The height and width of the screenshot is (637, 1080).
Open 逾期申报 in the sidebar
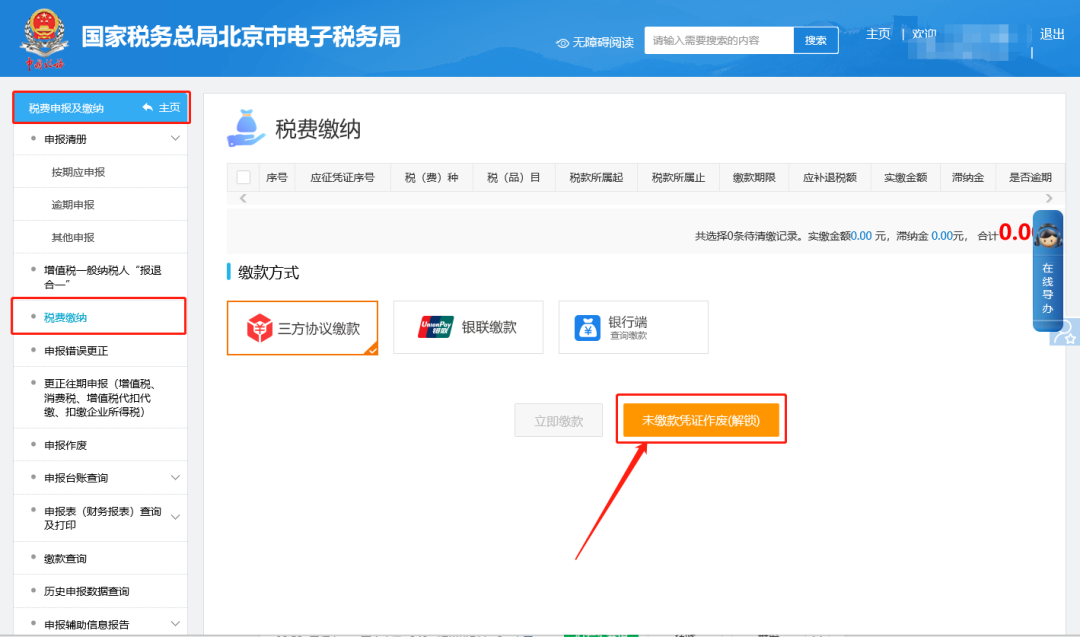click(x=73, y=205)
